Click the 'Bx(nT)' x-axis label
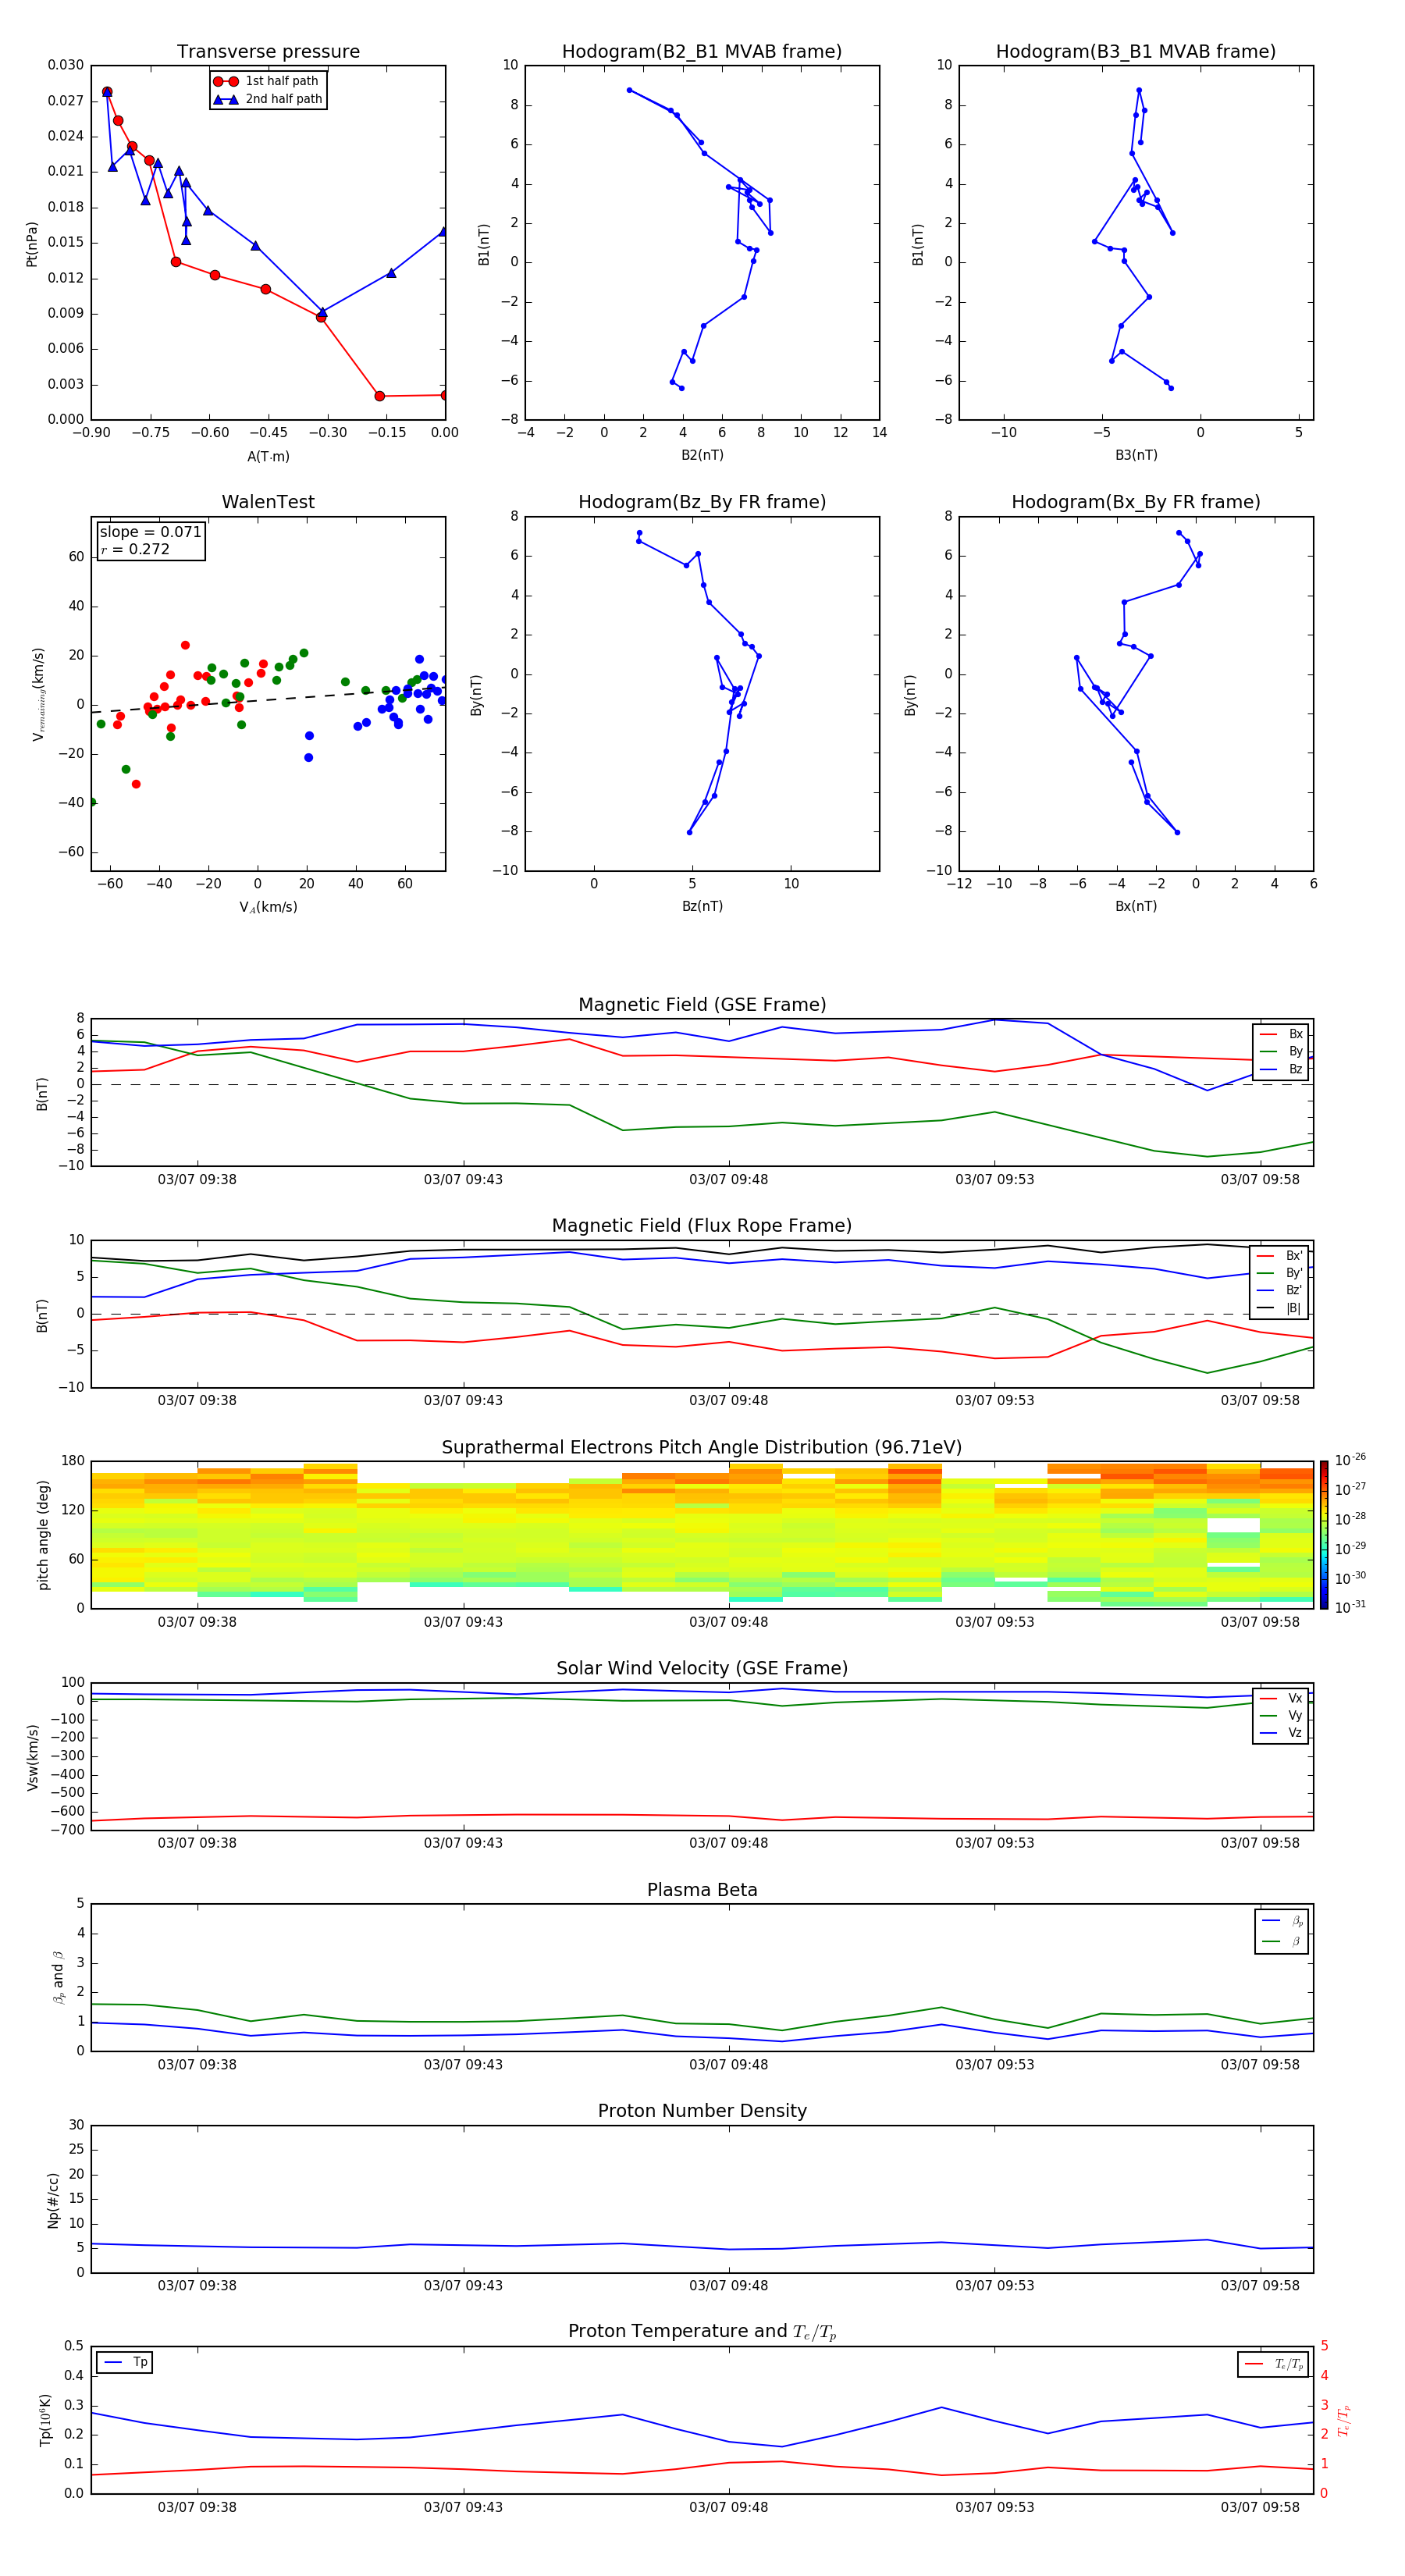The height and width of the screenshot is (2576, 1405). (1136, 906)
